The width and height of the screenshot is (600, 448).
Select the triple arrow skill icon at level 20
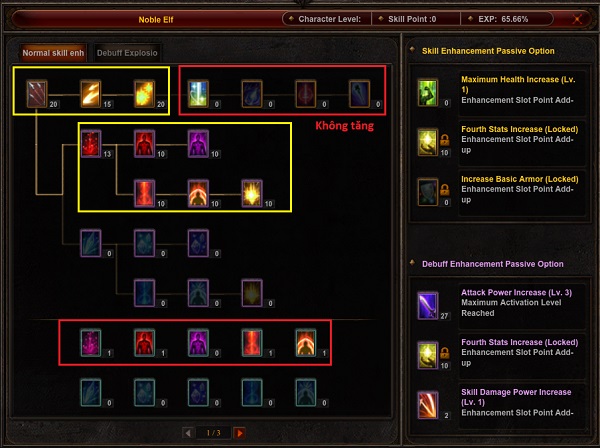[x=37, y=93]
